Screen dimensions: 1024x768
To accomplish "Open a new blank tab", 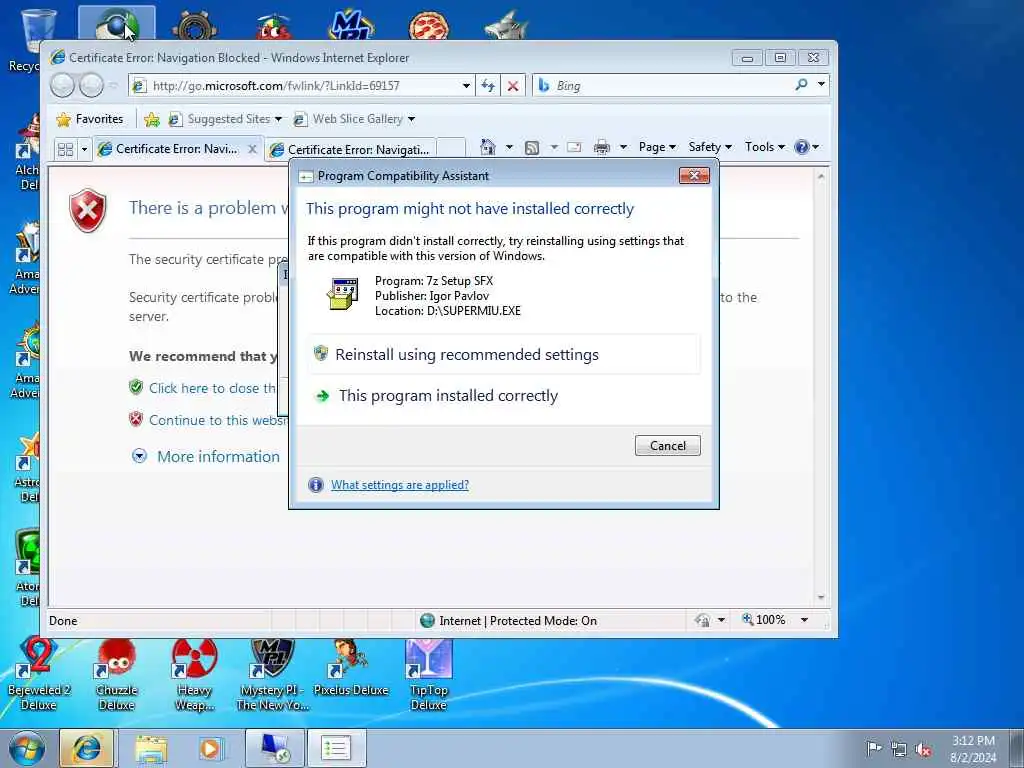I will (451, 150).
